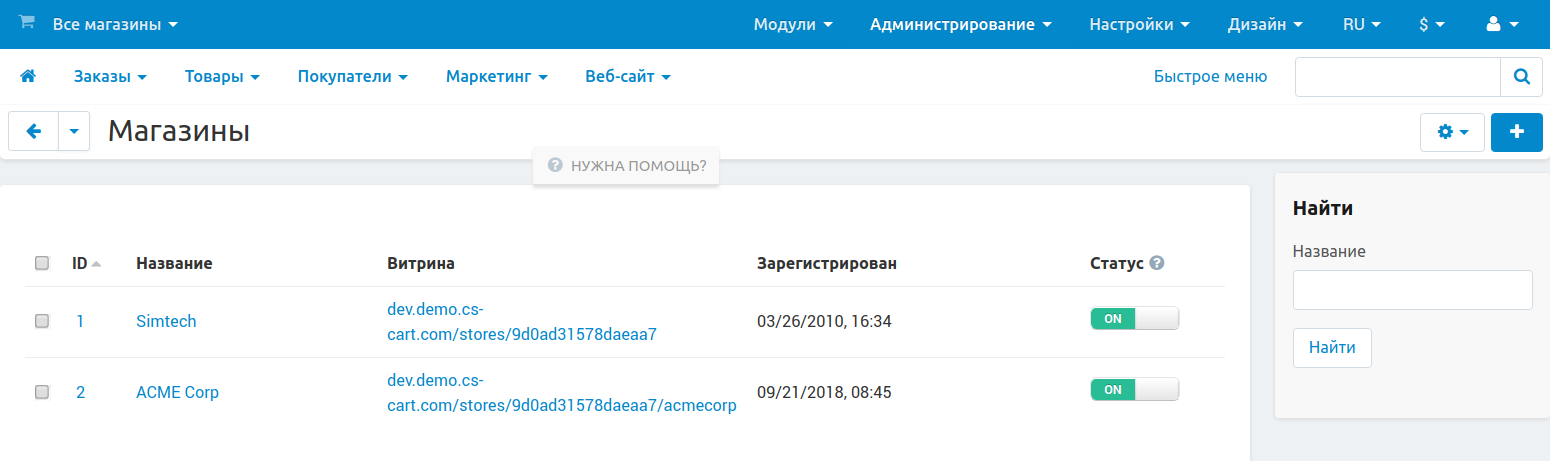Open the Маркетинг menu
The image size is (1550, 461).
(x=496, y=76)
